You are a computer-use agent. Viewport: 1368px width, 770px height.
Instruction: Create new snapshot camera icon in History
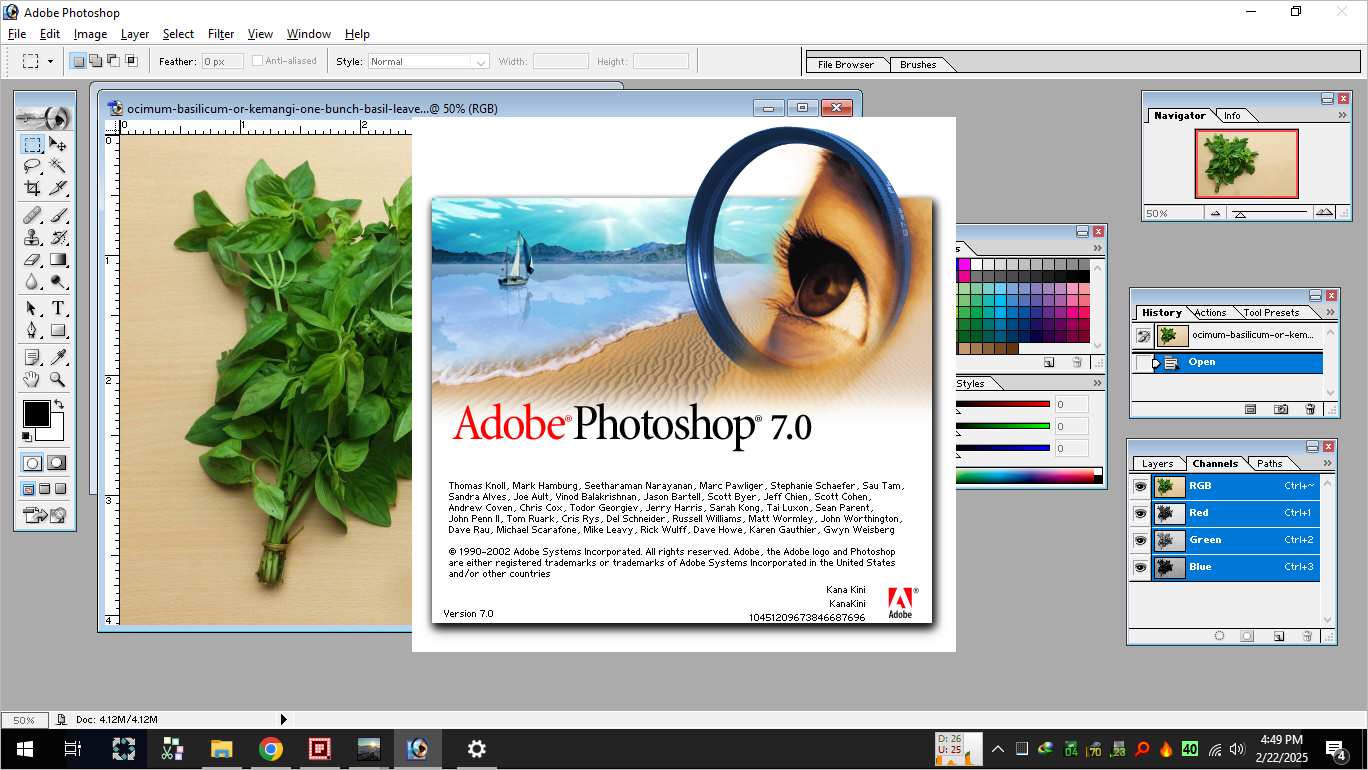1281,409
